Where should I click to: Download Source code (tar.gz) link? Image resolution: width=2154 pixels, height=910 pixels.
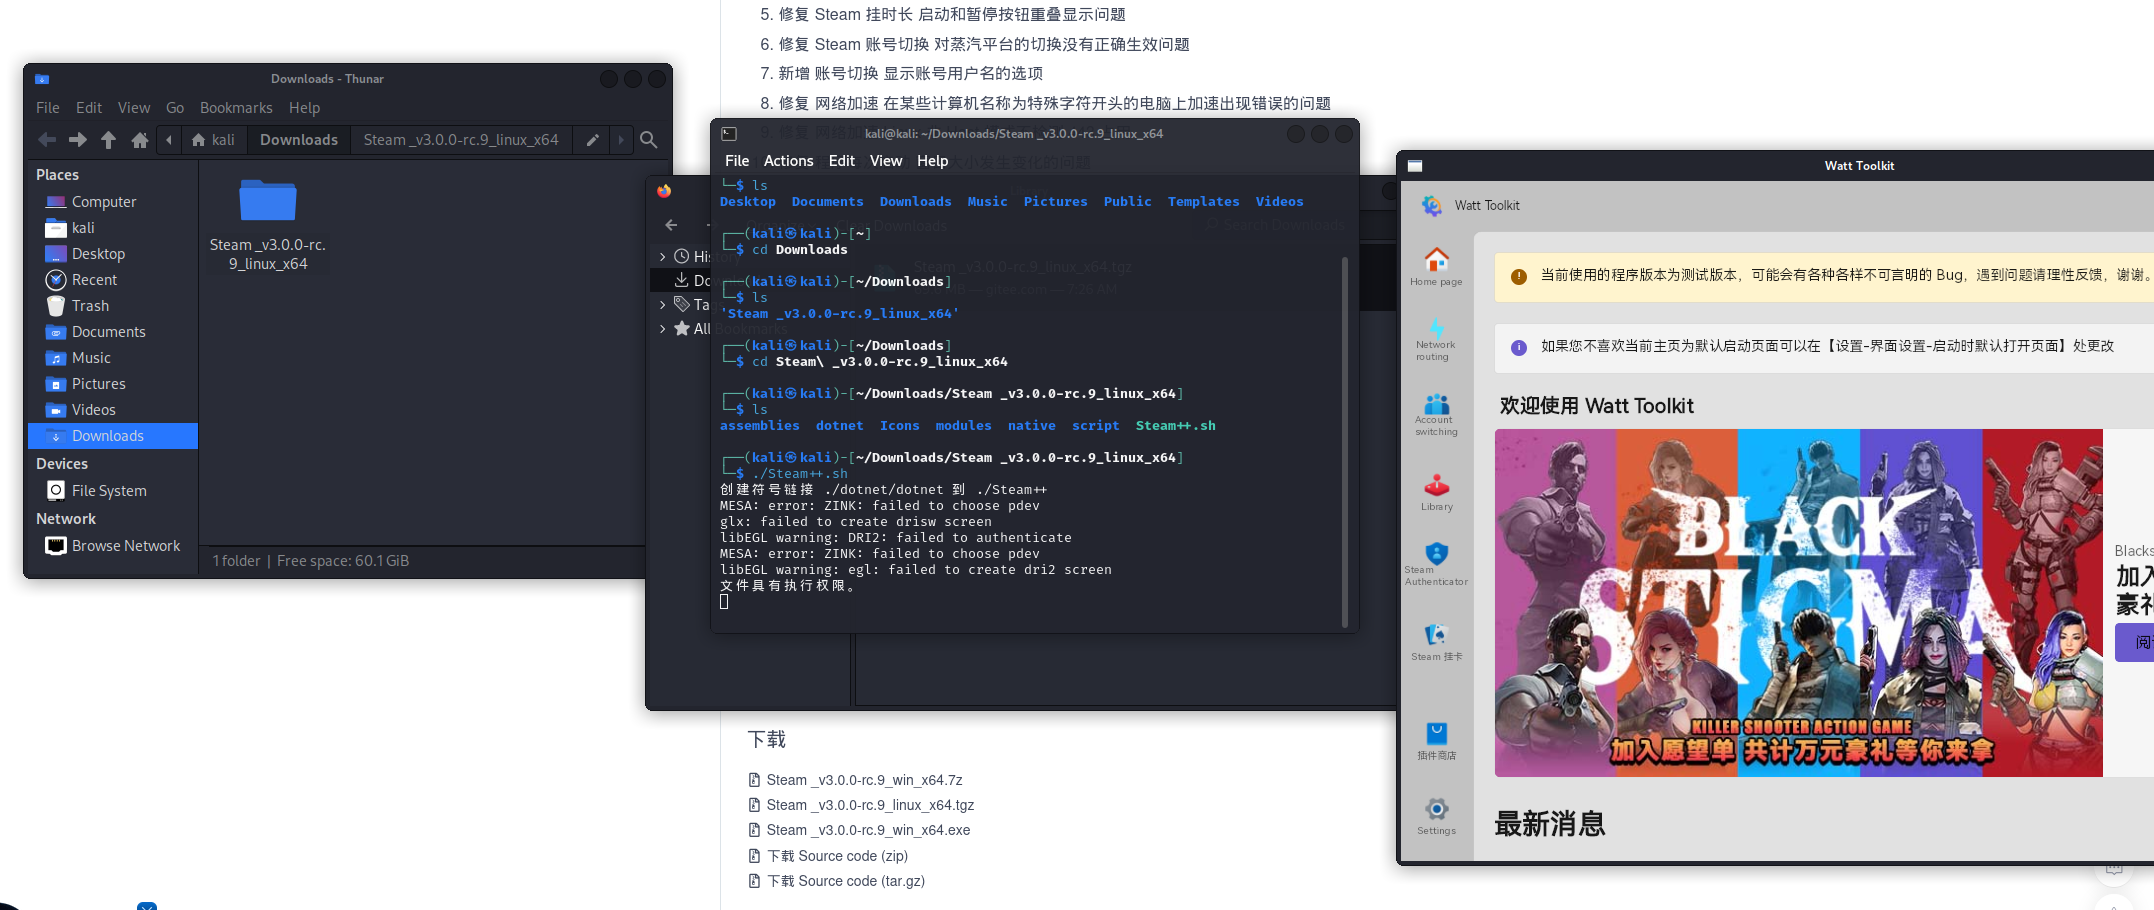tap(845, 881)
